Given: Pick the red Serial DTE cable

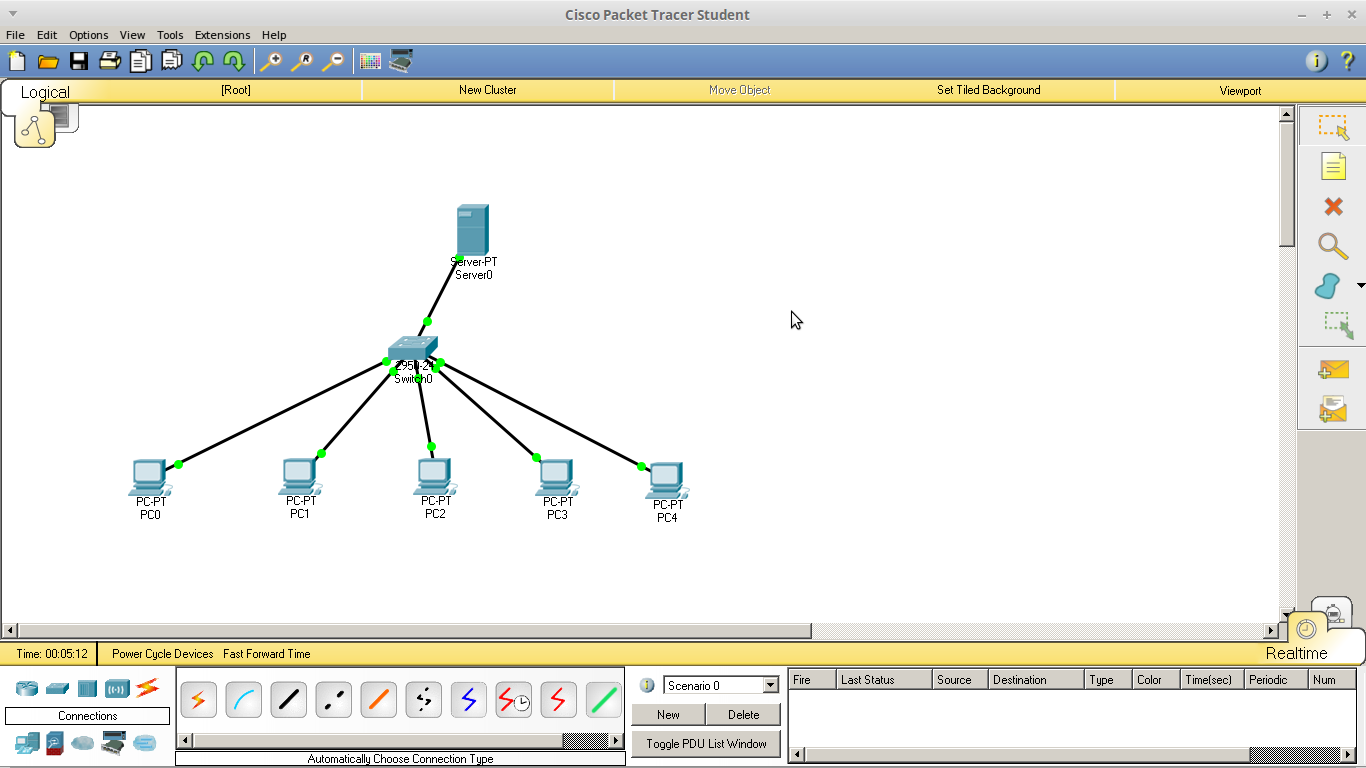Looking at the screenshot, I should tap(558, 700).
